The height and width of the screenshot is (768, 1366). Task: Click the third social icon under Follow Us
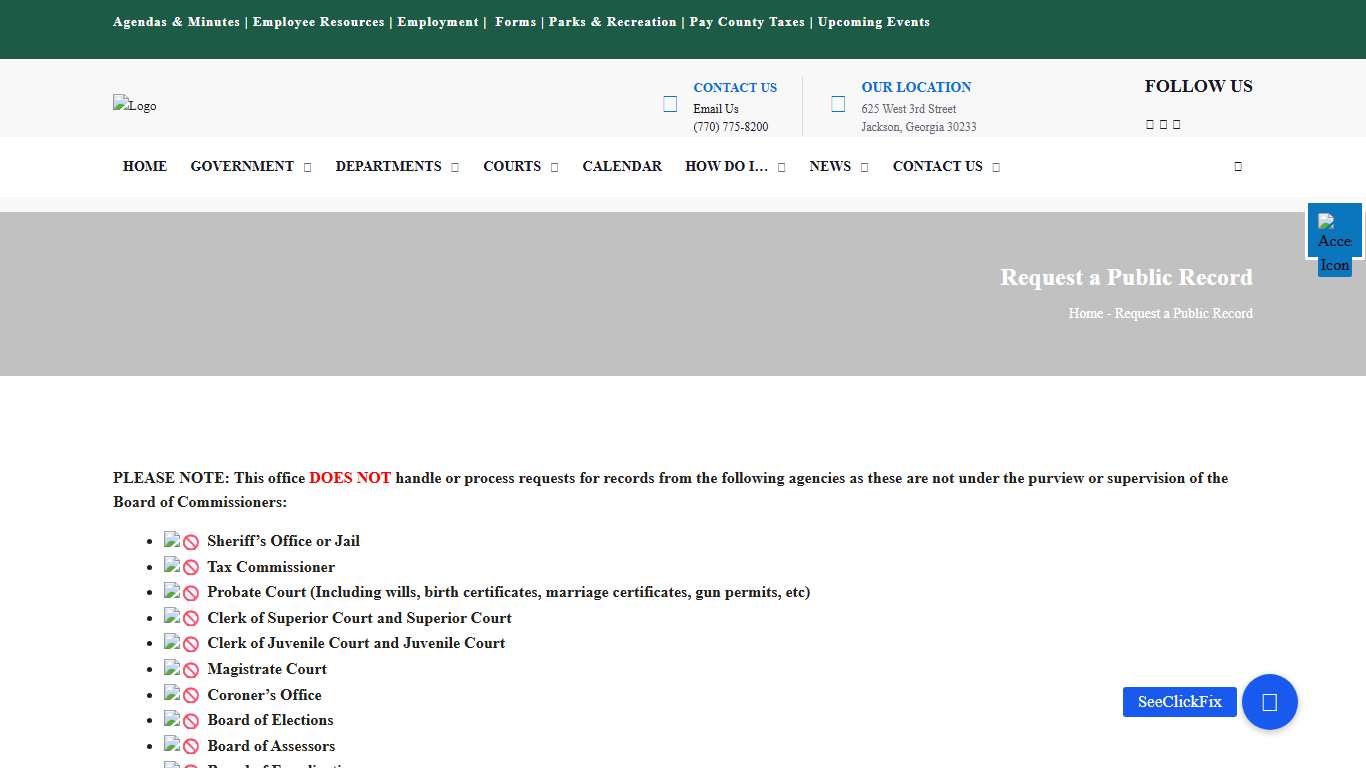tap(1176, 124)
